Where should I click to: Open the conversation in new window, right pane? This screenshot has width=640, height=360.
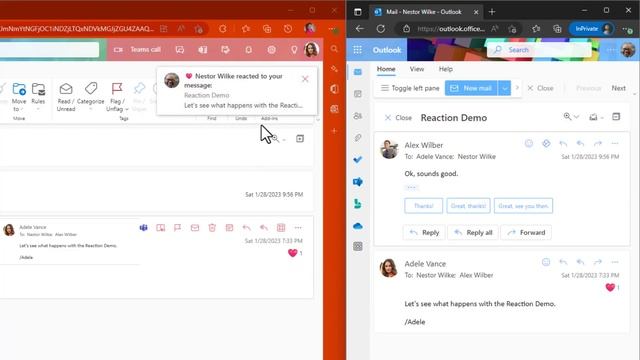pyautogui.click(x=616, y=117)
